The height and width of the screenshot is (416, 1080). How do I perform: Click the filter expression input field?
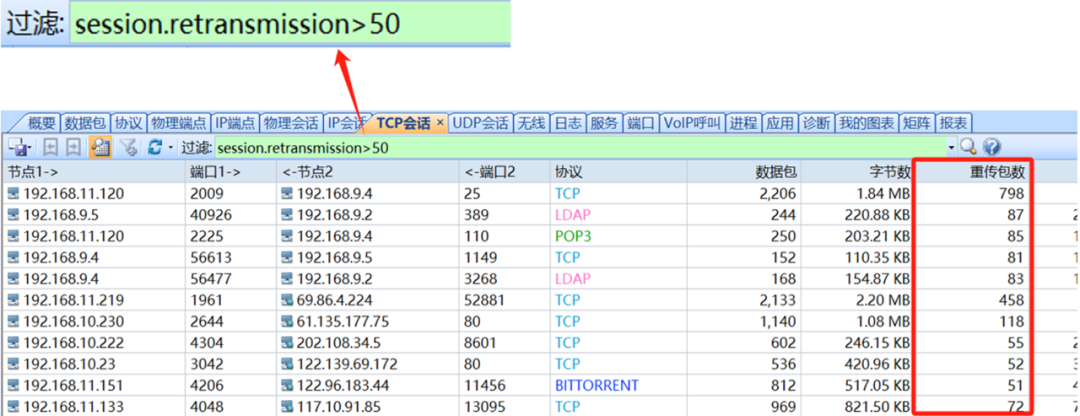(580, 148)
